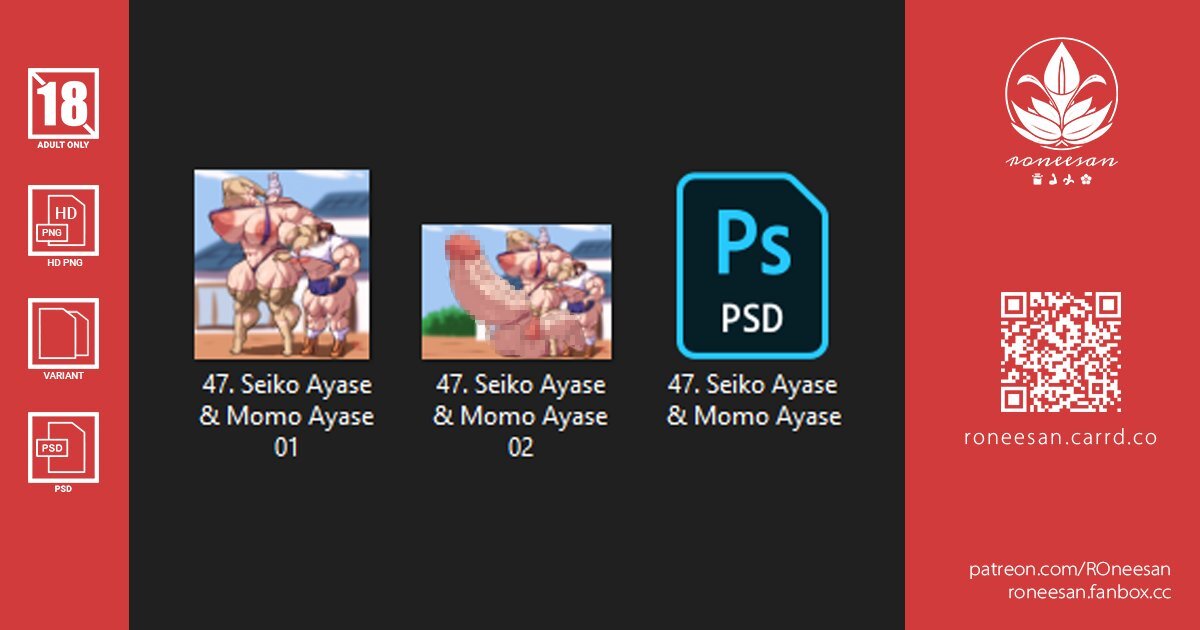The width and height of the screenshot is (1200, 630).
Task: Click the 'VARIANT' caption text
Action: pos(63,376)
